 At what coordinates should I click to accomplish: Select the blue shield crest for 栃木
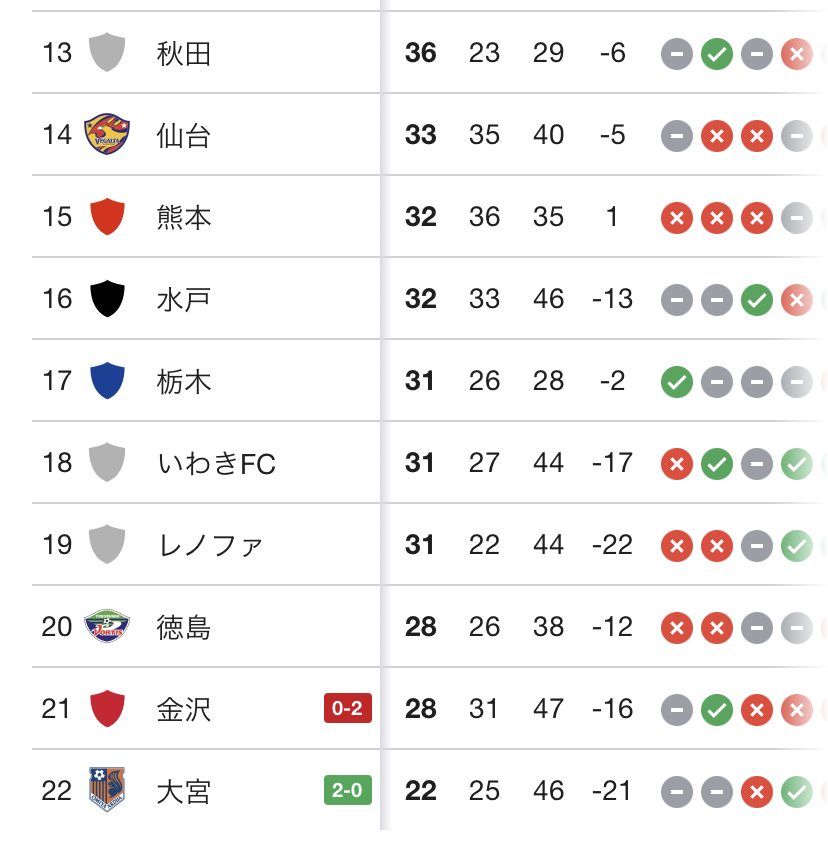107,380
